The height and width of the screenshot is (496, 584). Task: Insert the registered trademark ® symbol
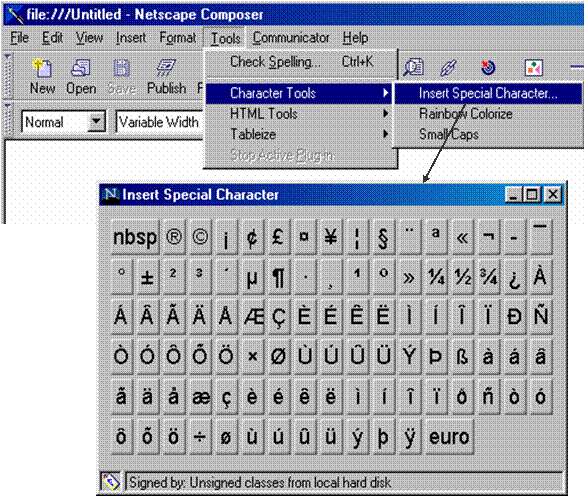pos(174,237)
